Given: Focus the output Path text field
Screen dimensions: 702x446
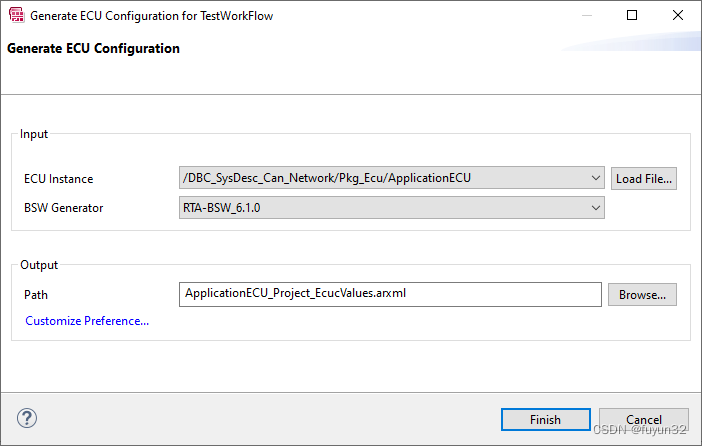Looking at the screenshot, I should (390, 294).
